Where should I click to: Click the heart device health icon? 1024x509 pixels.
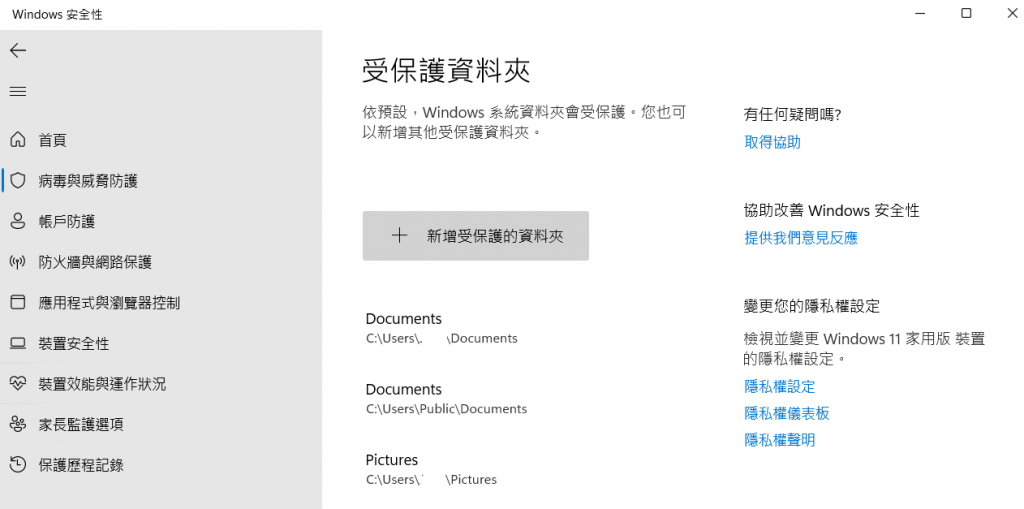(18, 384)
